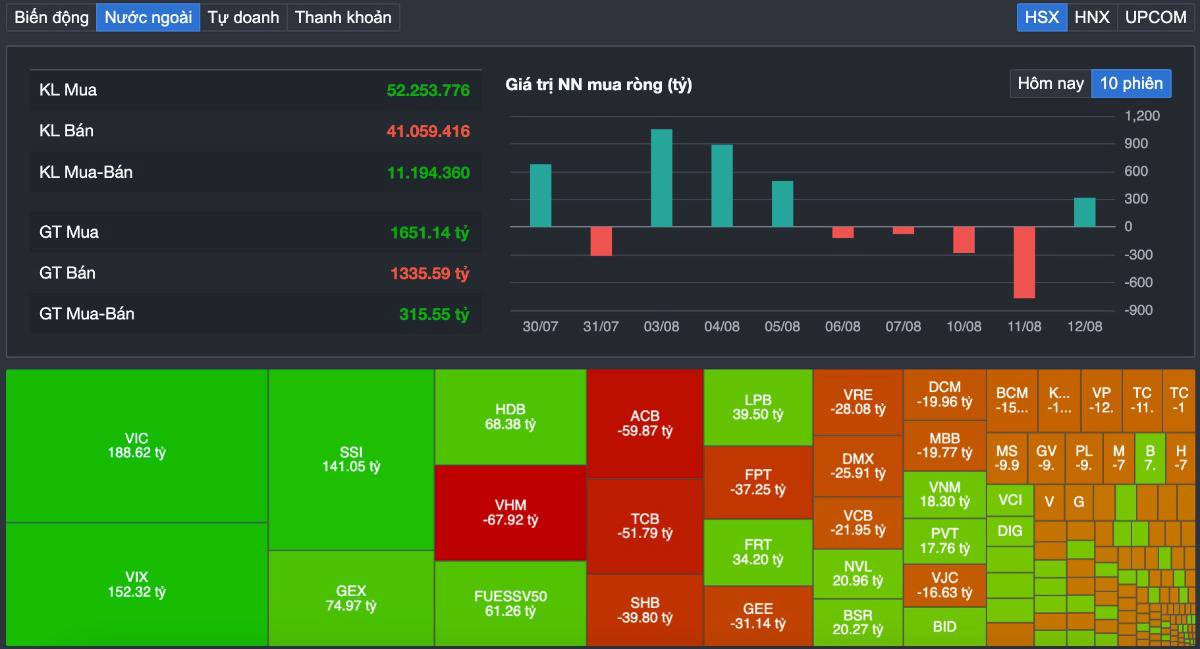
Task: Switch to the HNX exchange
Action: click(x=1092, y=17)
